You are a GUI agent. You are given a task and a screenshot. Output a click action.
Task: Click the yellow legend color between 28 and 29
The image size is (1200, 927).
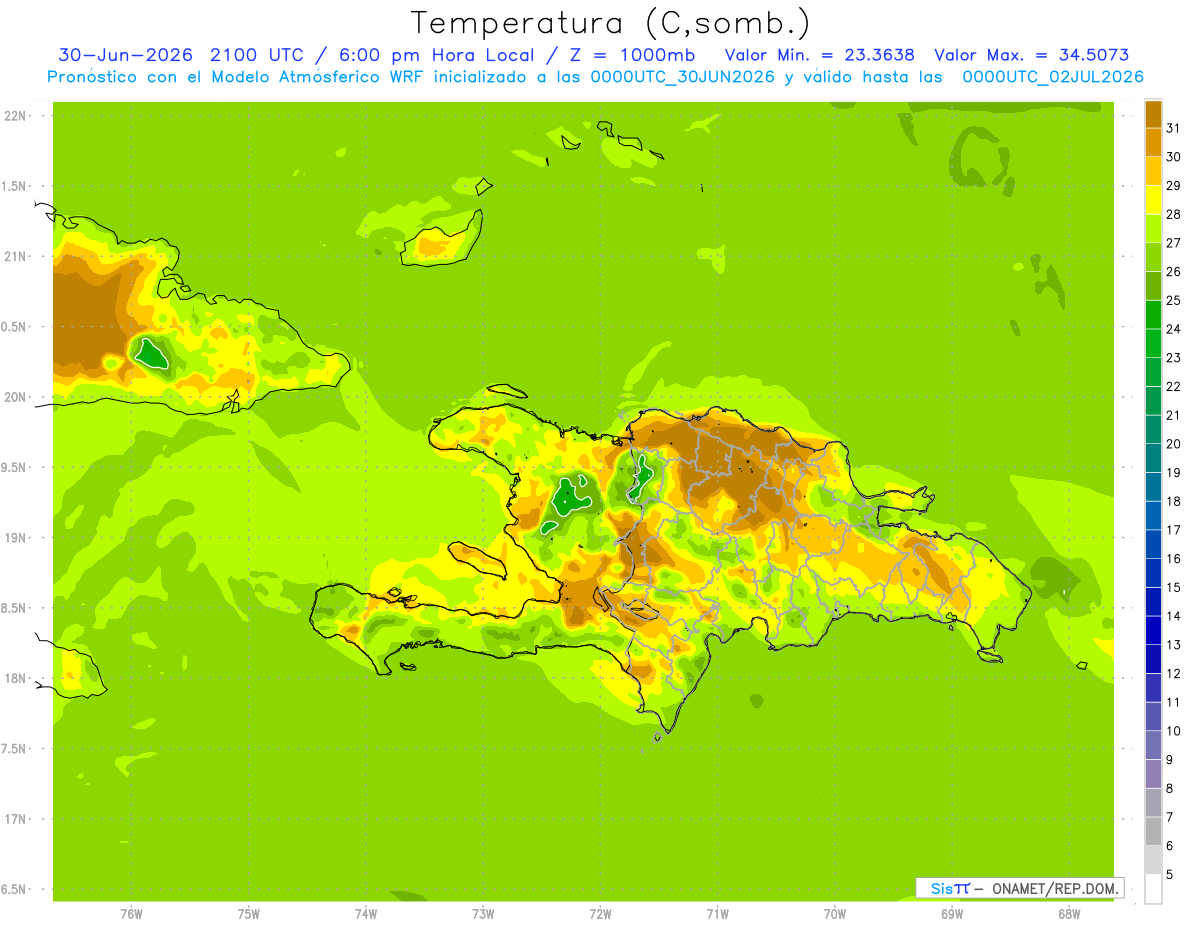tap(1153, 200)
